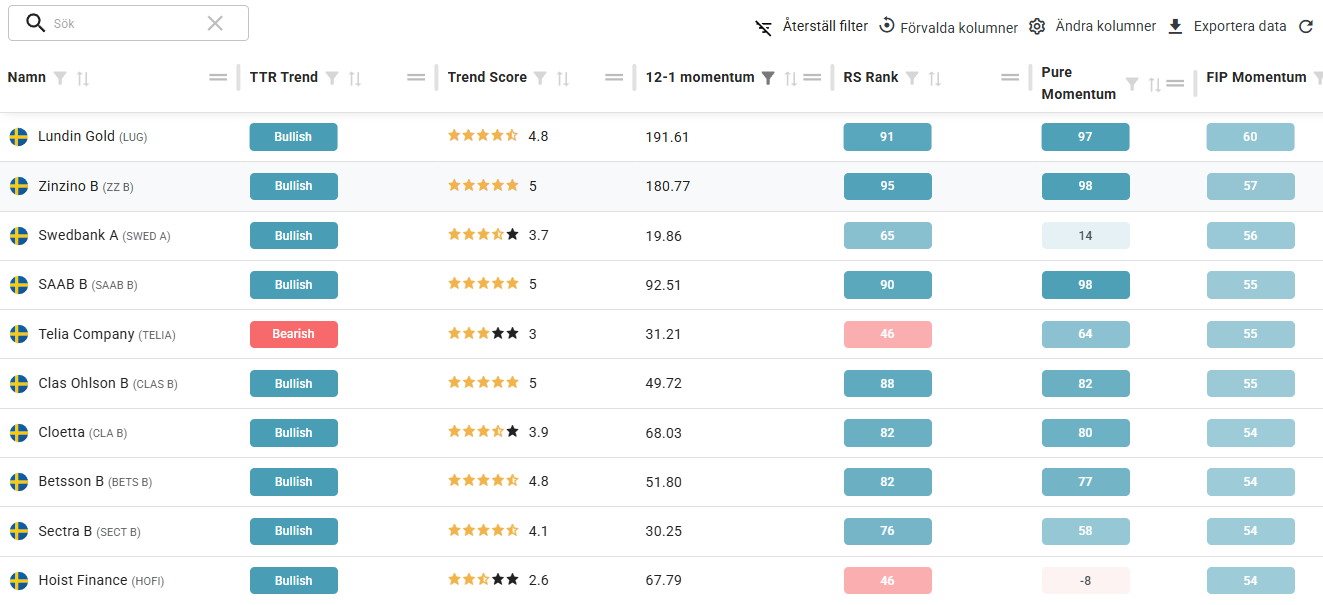Click Pure Momentum 14 in Swedbank row
The image size is (1323, 605).
click(x=1085, y=236)
